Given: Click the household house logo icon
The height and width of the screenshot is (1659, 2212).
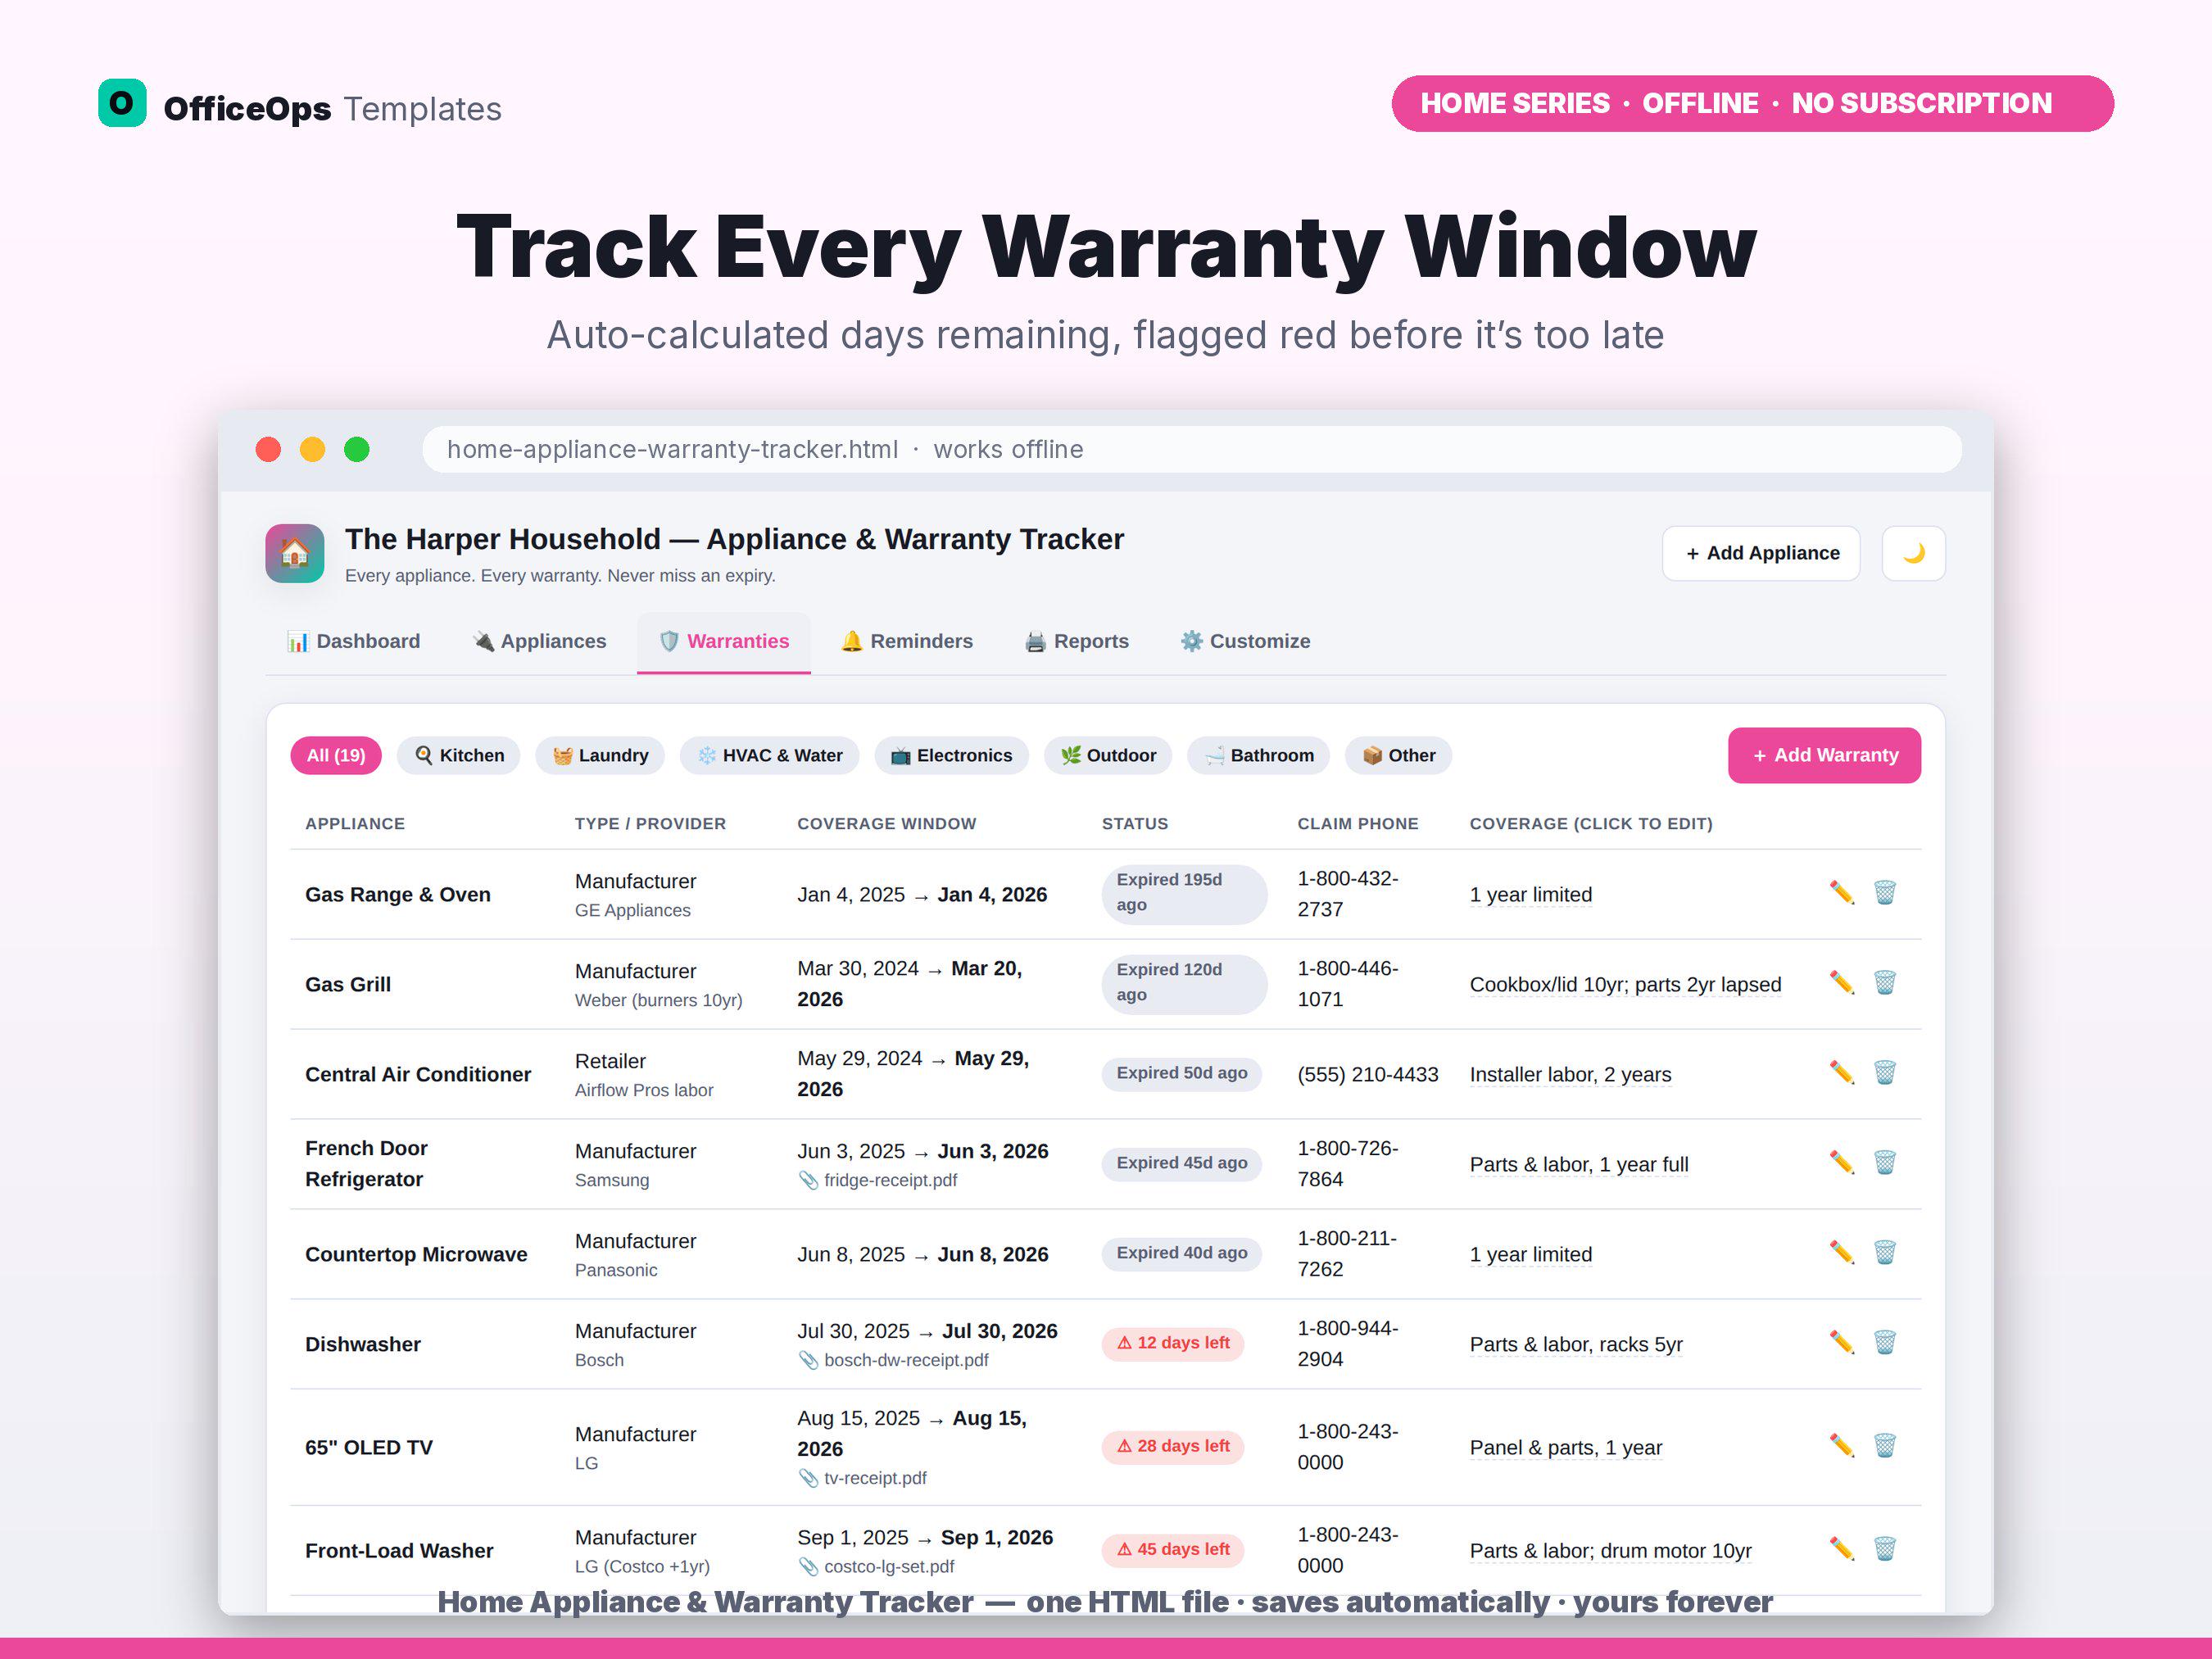Looking at the screenshot, I should point(294,553).
